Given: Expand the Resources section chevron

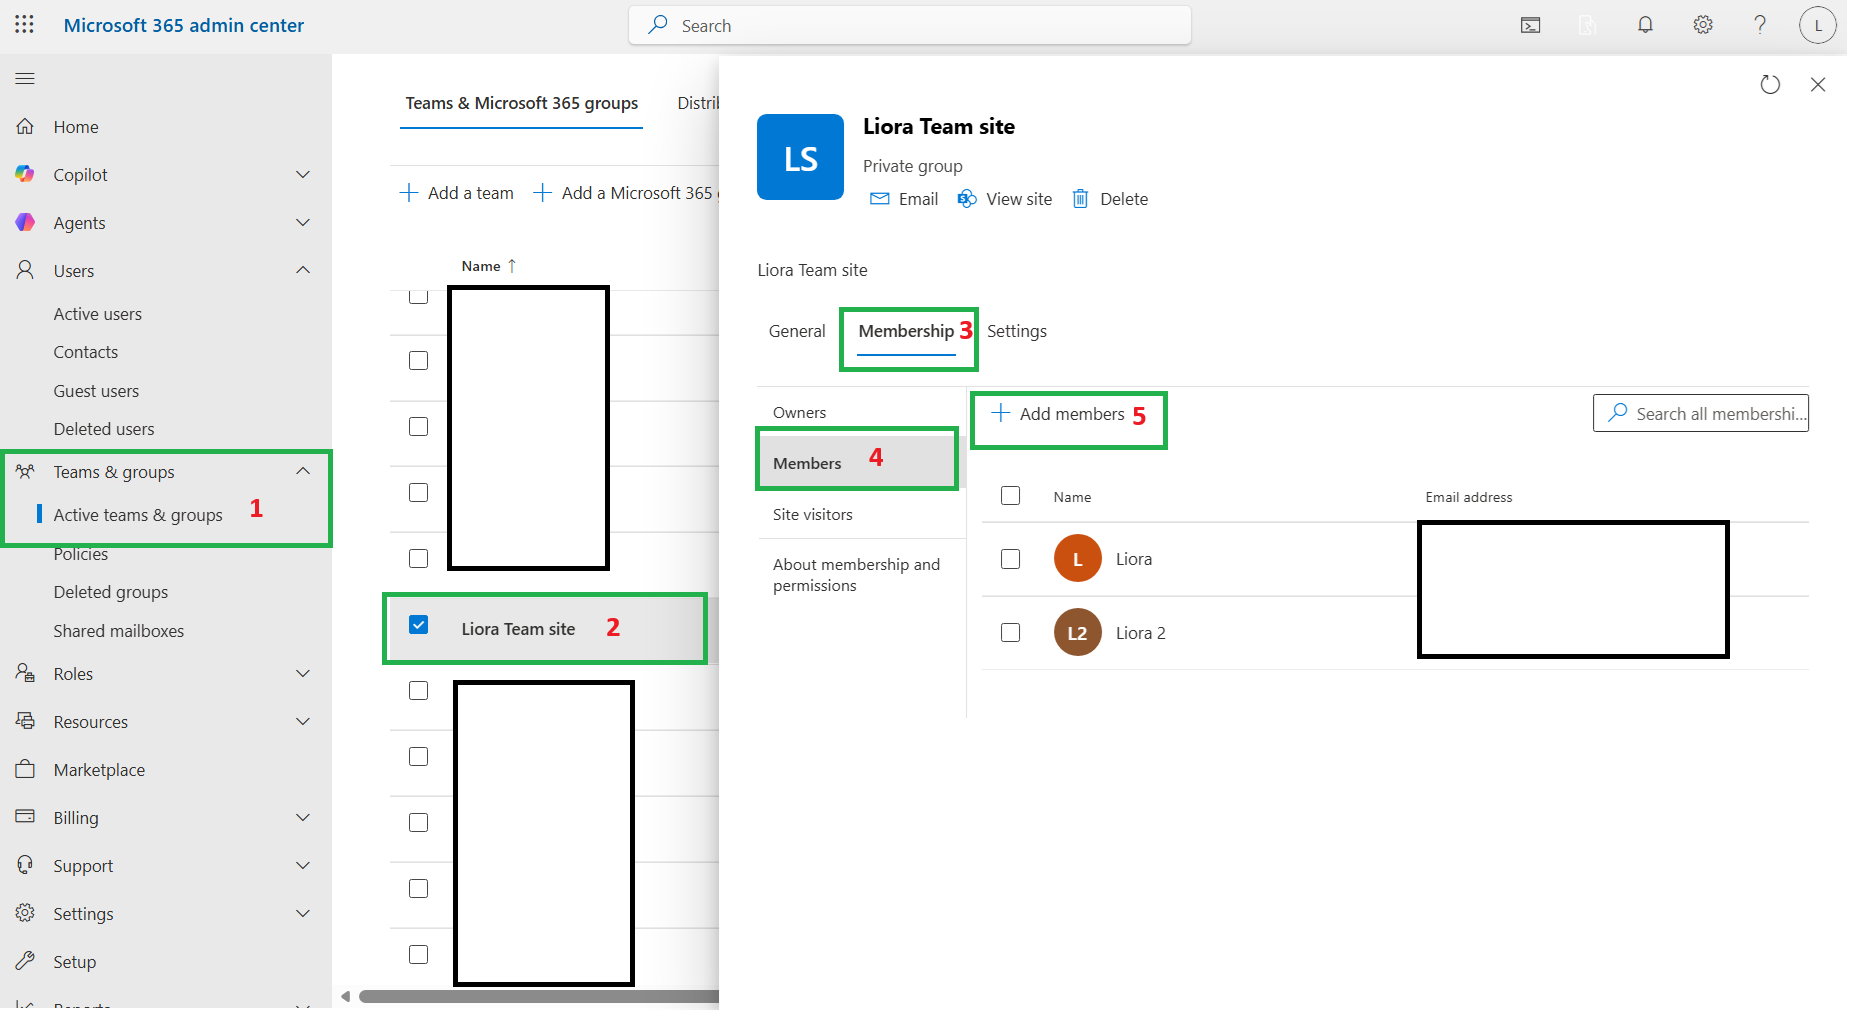Looking at the screenshot, I should click(x=303, y=722).
